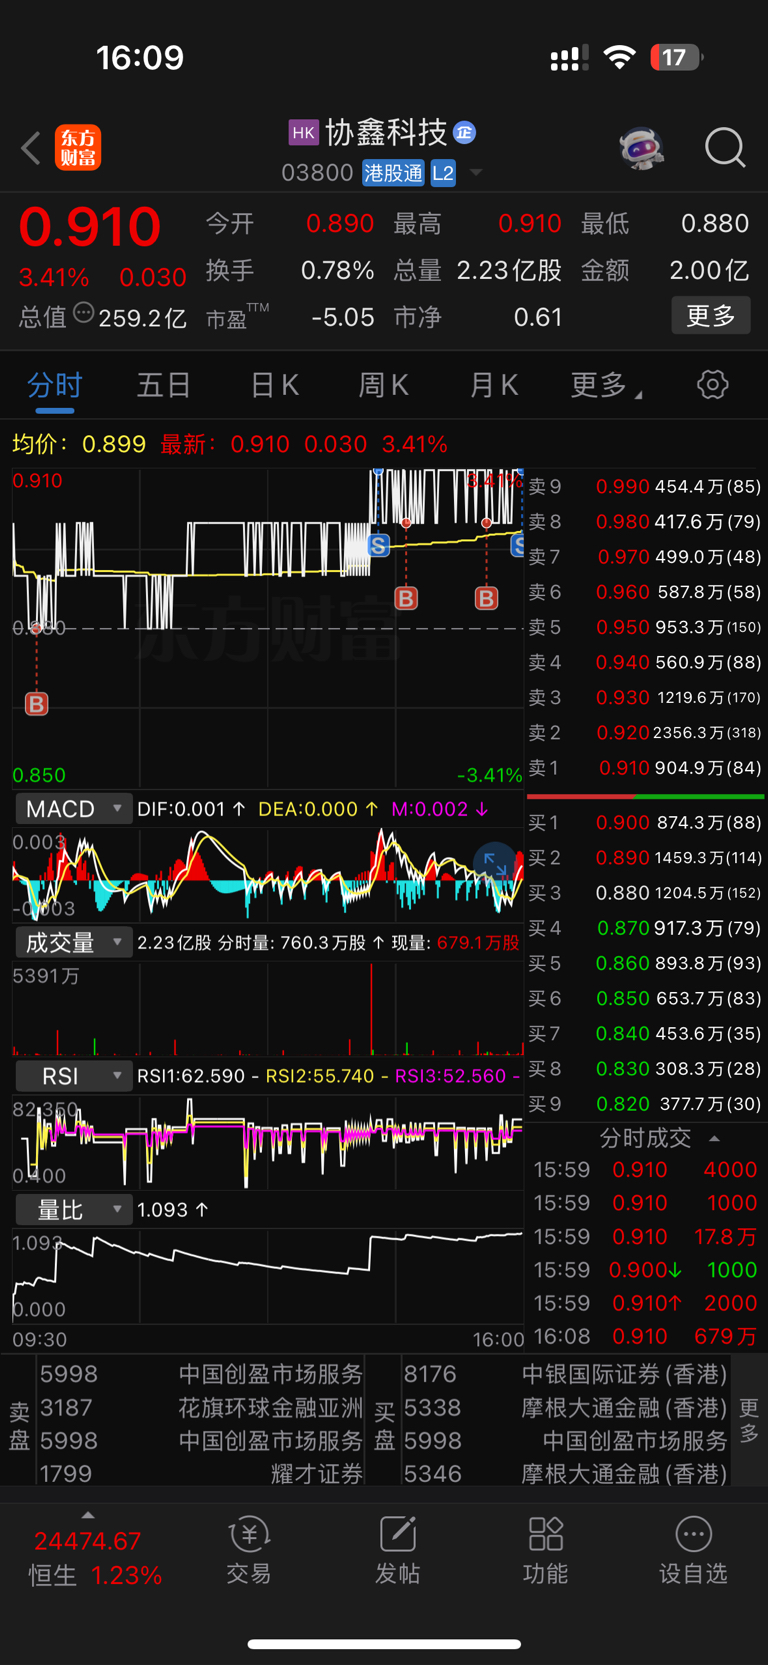This screenshot has width=769, height=1665.
Task: Tap the 16:08 trade of 679万
Action: pyautogui.click(x=645, y=1336)
